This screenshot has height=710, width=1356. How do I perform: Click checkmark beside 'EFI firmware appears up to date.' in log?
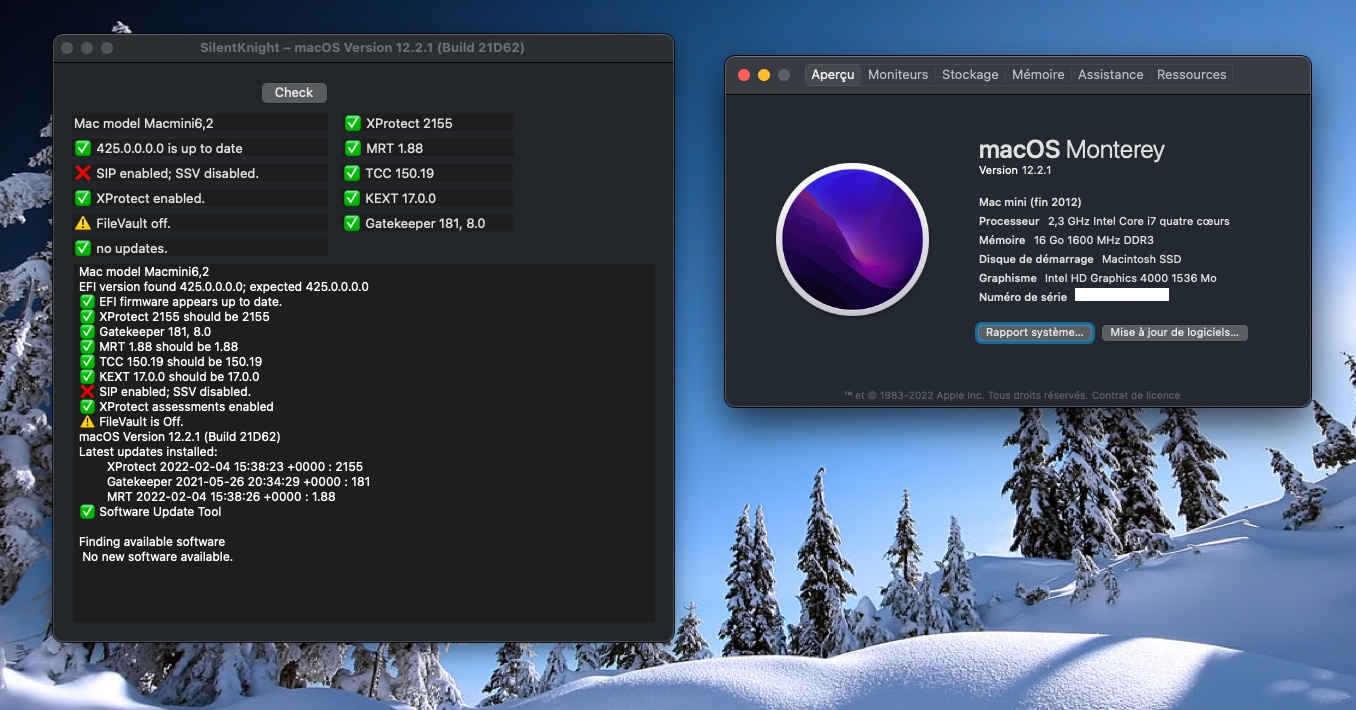(x=87, y=301)
